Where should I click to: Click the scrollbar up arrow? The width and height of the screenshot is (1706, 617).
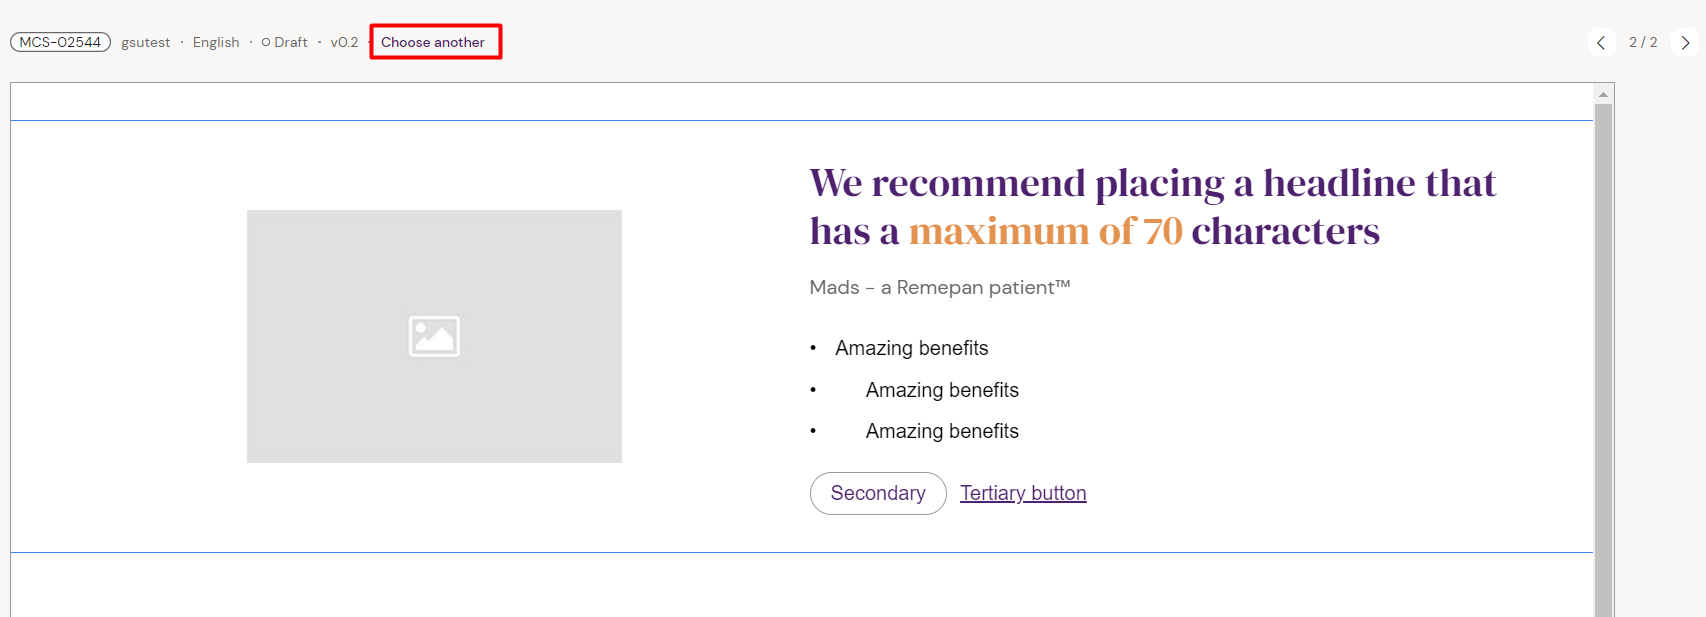[1603, 94]
